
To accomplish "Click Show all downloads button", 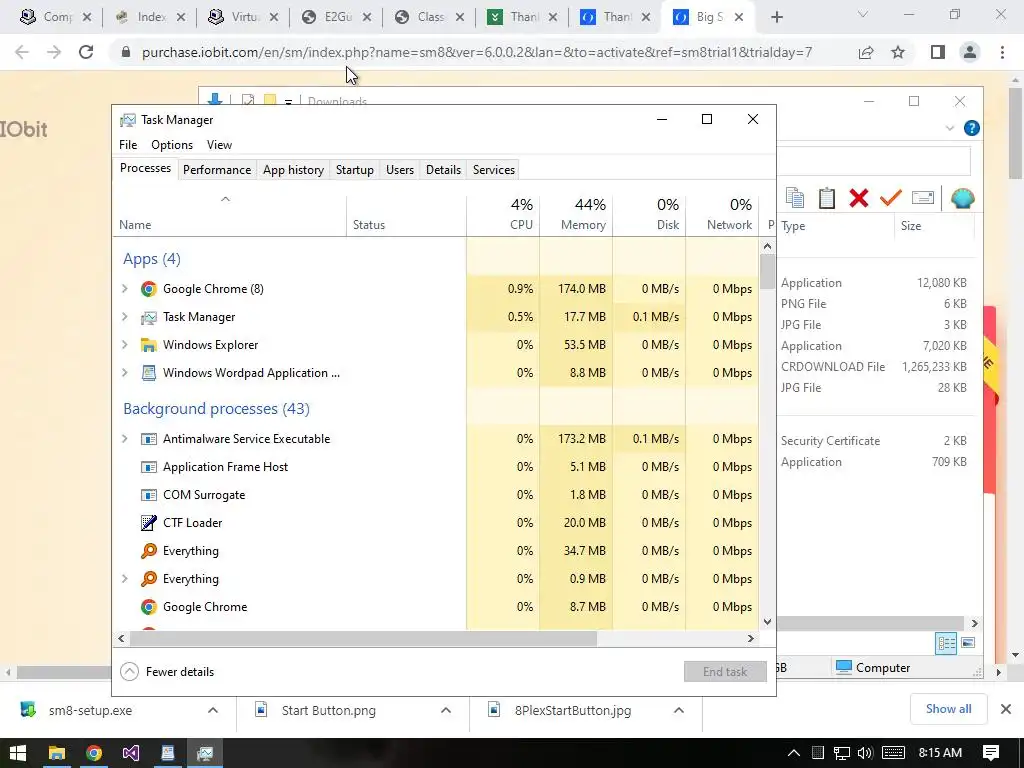I will pos(948,709).
